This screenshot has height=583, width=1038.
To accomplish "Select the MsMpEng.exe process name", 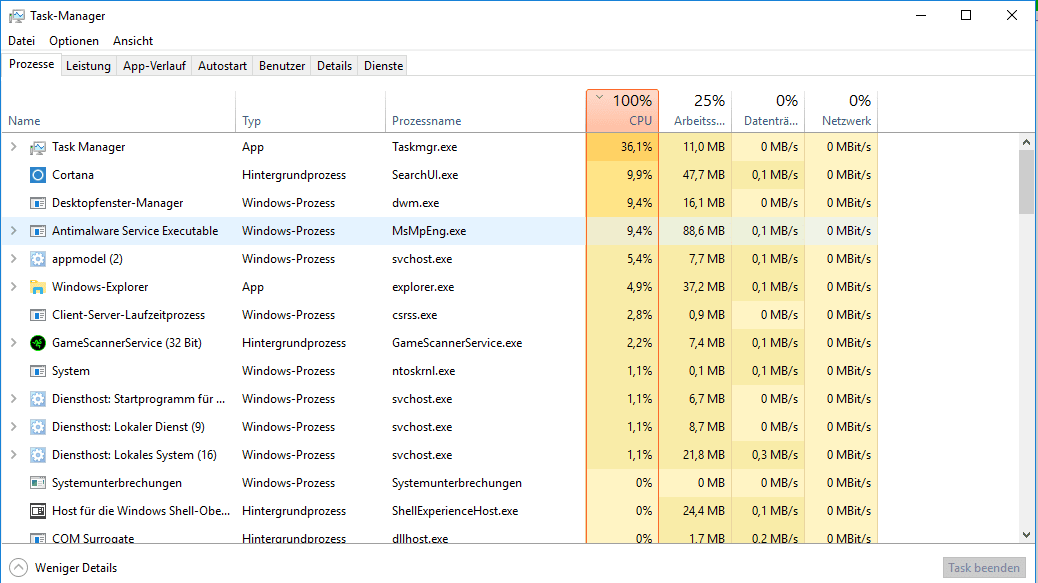I will click(429, 231).
